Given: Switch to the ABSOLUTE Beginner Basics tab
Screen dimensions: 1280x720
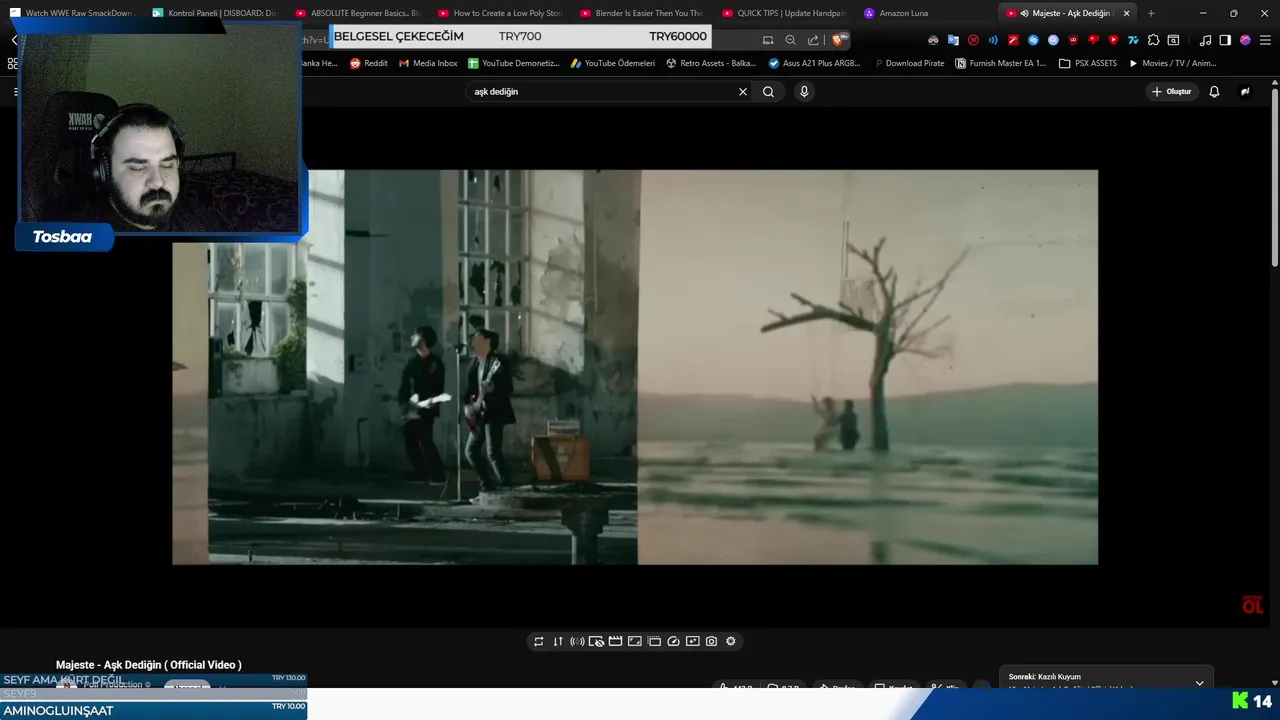Looking at the screenshot, I should (358, 13).
